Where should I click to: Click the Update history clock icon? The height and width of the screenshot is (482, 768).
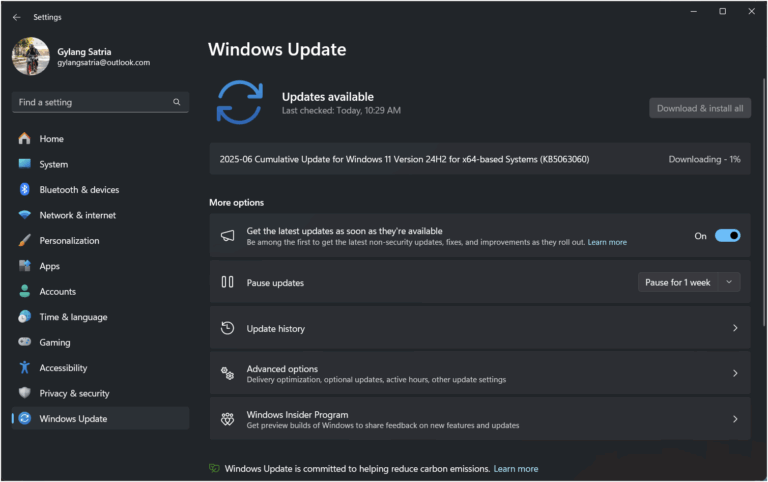click(227, 328)
